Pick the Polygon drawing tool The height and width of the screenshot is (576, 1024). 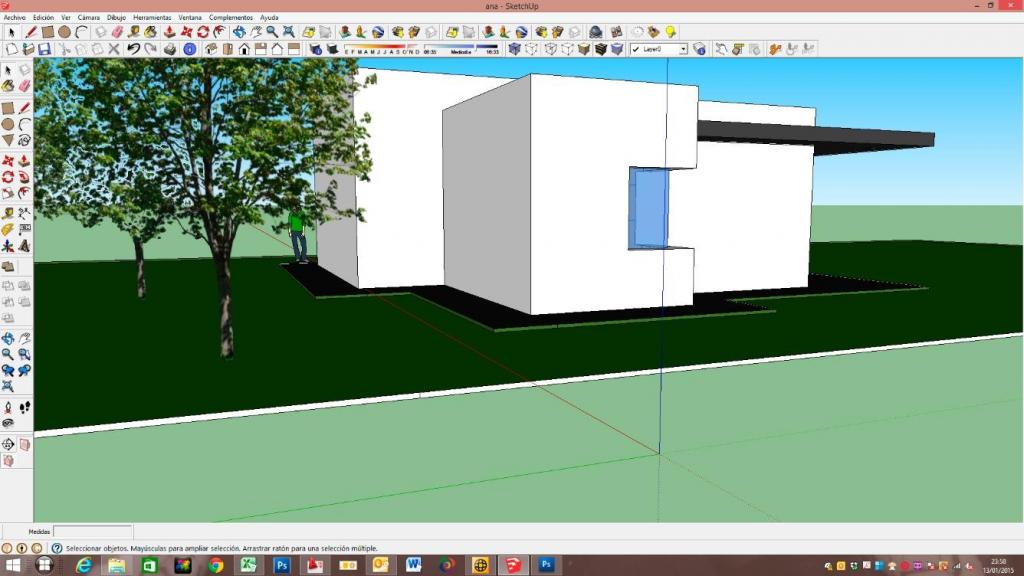pos(8,141)
